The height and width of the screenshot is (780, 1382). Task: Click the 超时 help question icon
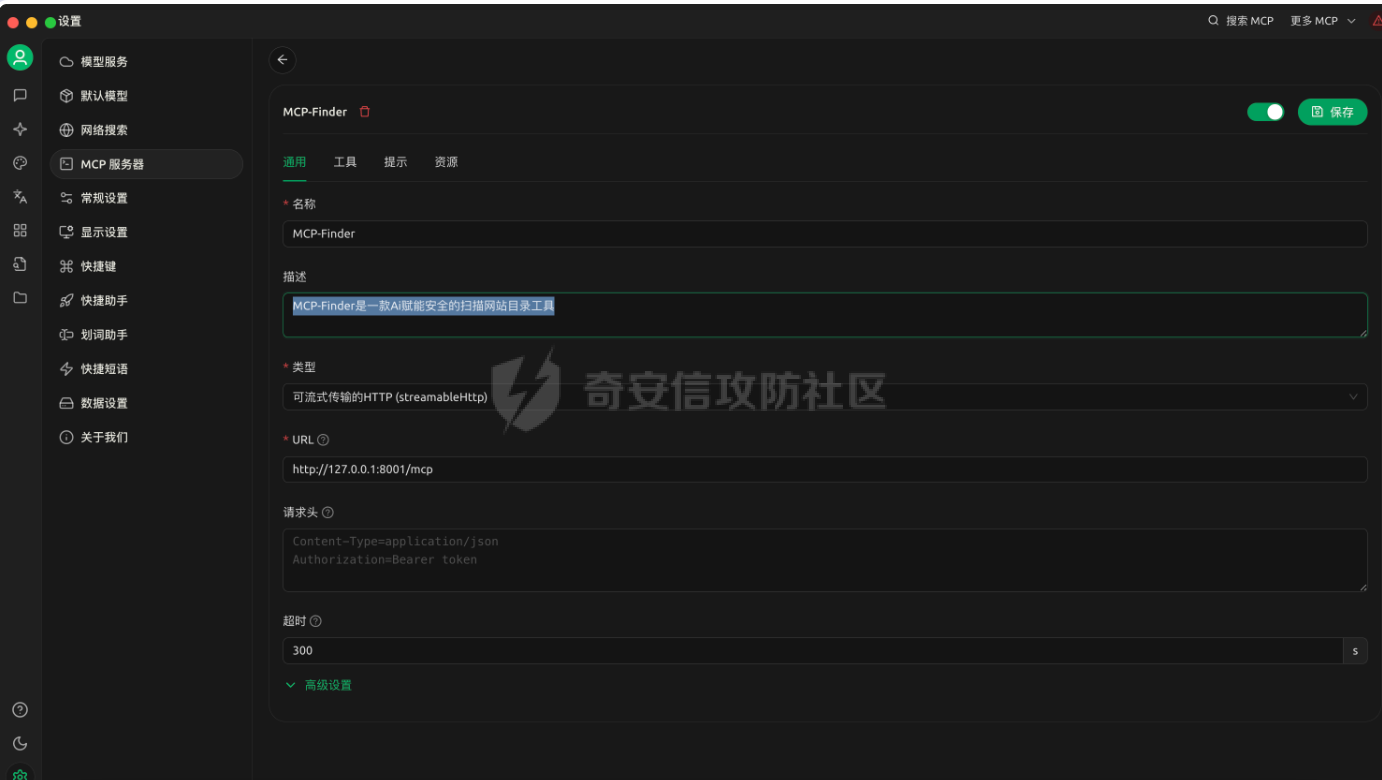[316, 621]
